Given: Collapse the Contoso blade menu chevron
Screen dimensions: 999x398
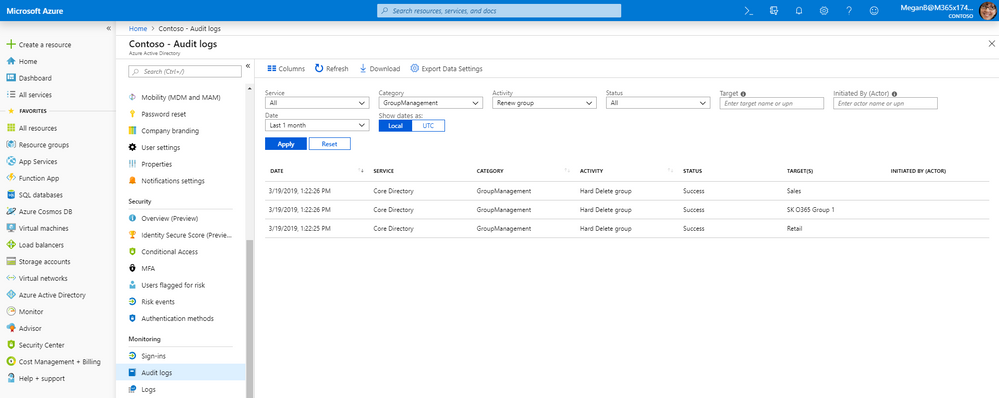Looking at the screenshot, I should pyautogui.click(x=248, y=66).
